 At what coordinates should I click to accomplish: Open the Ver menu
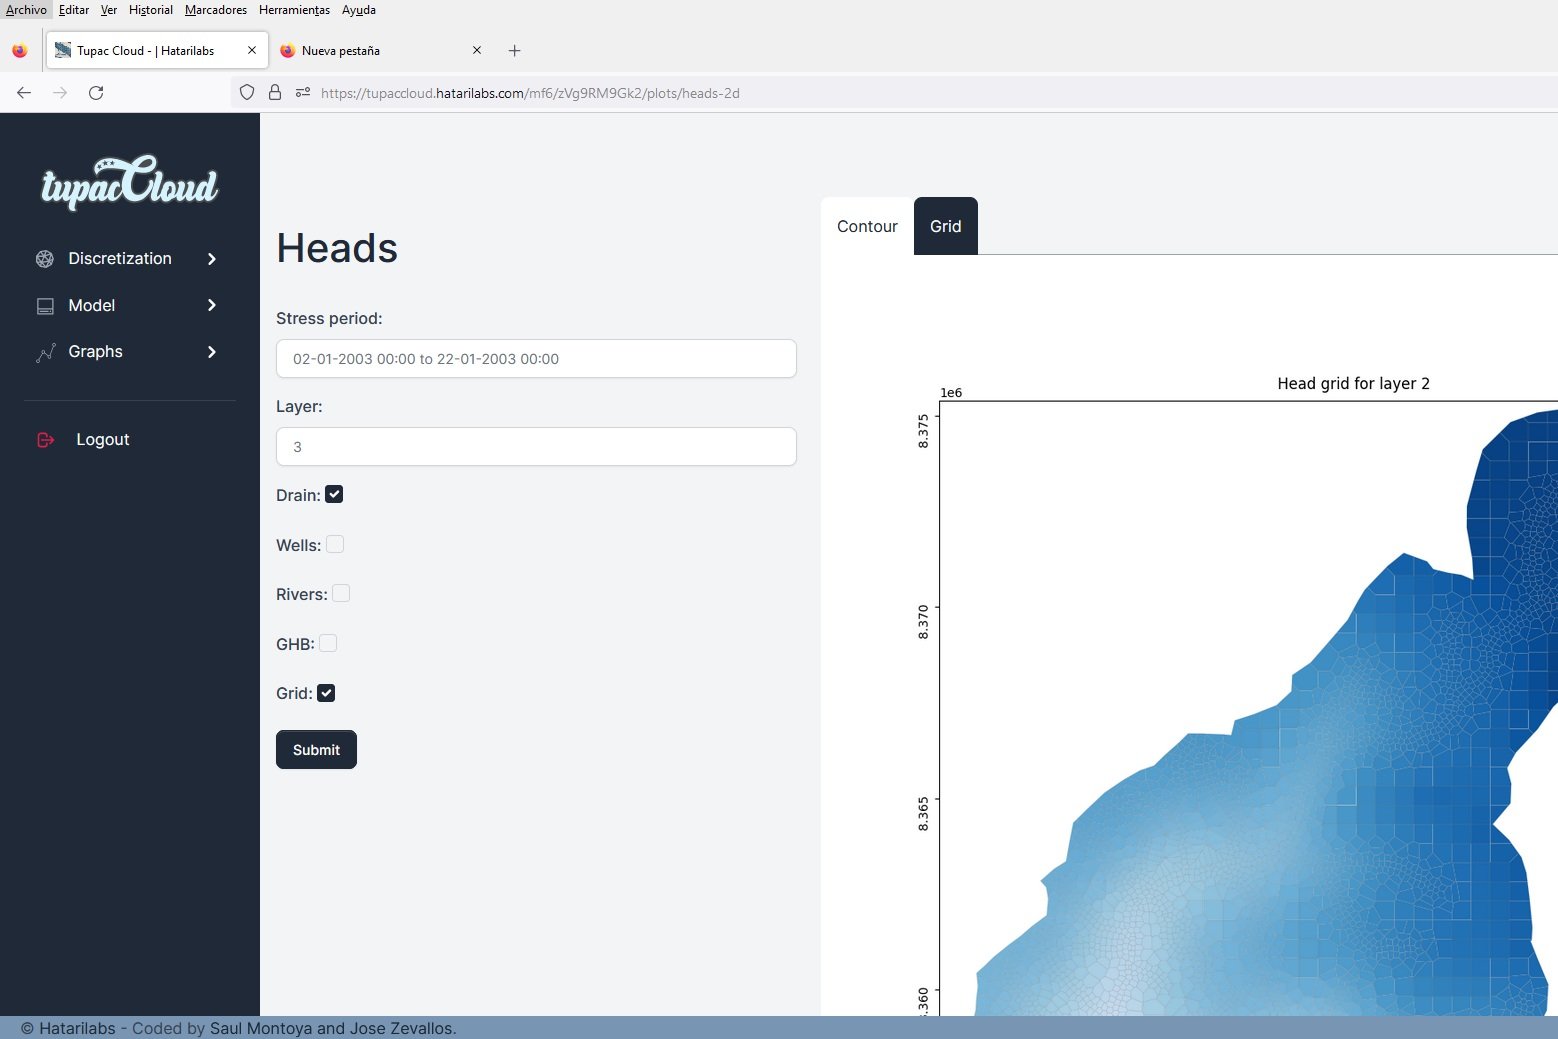[x=109, y=10]
